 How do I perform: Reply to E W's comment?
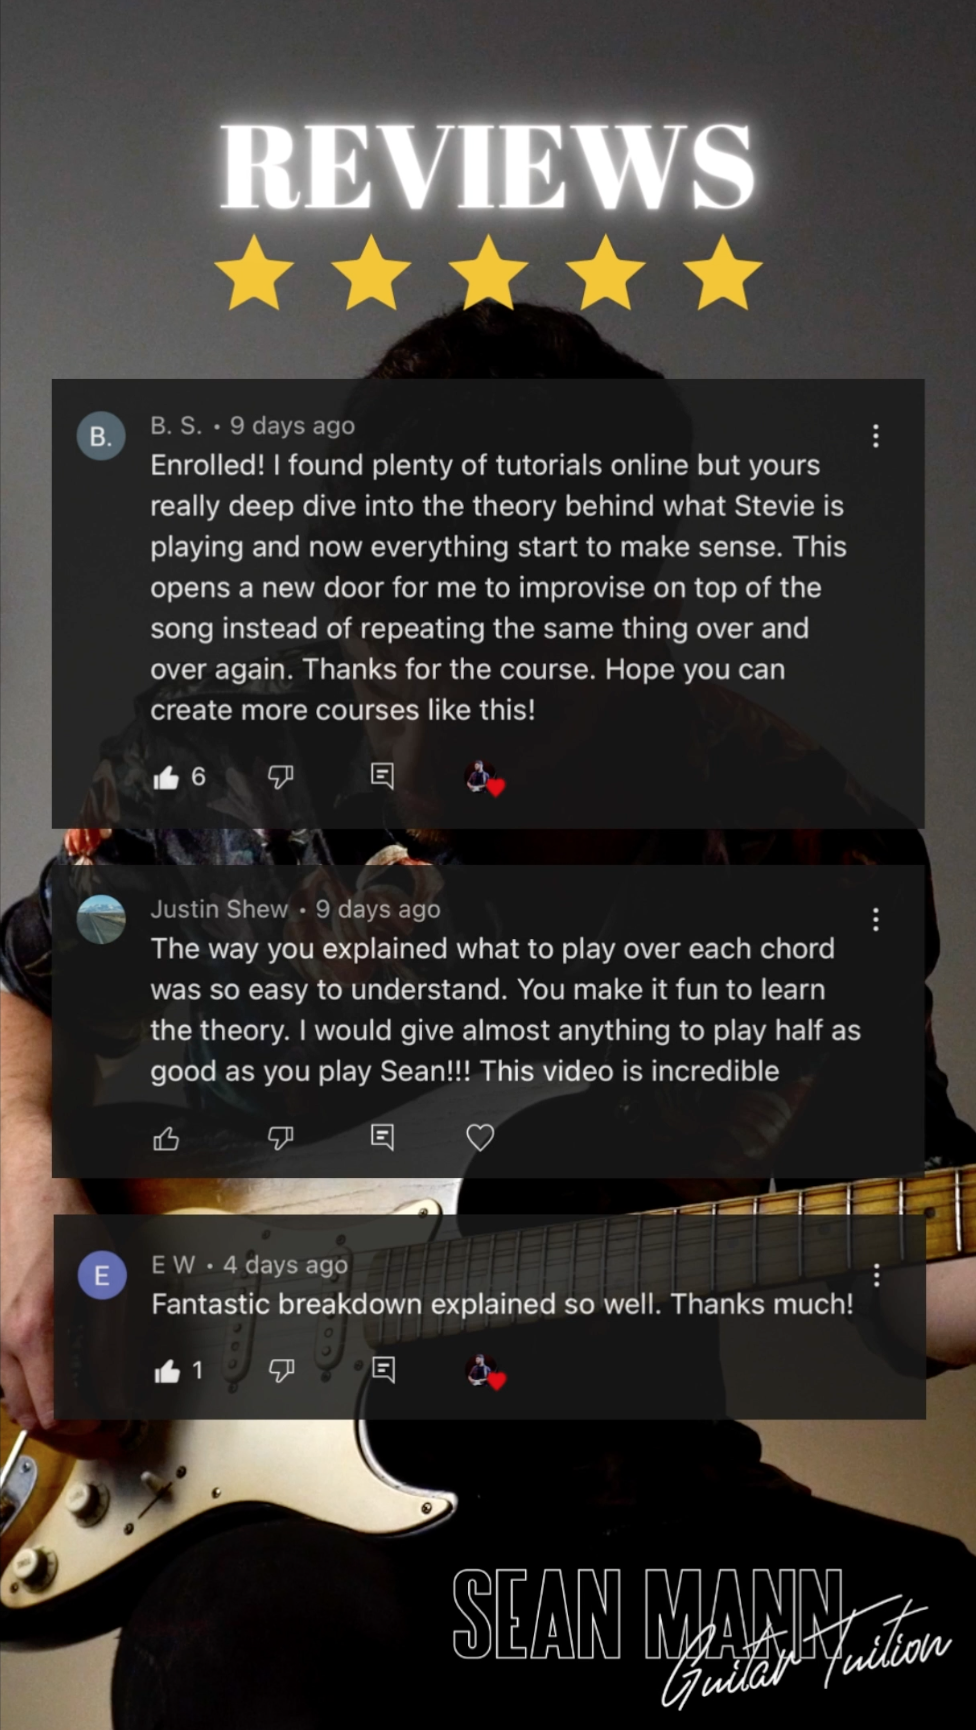pos(383,1369)
